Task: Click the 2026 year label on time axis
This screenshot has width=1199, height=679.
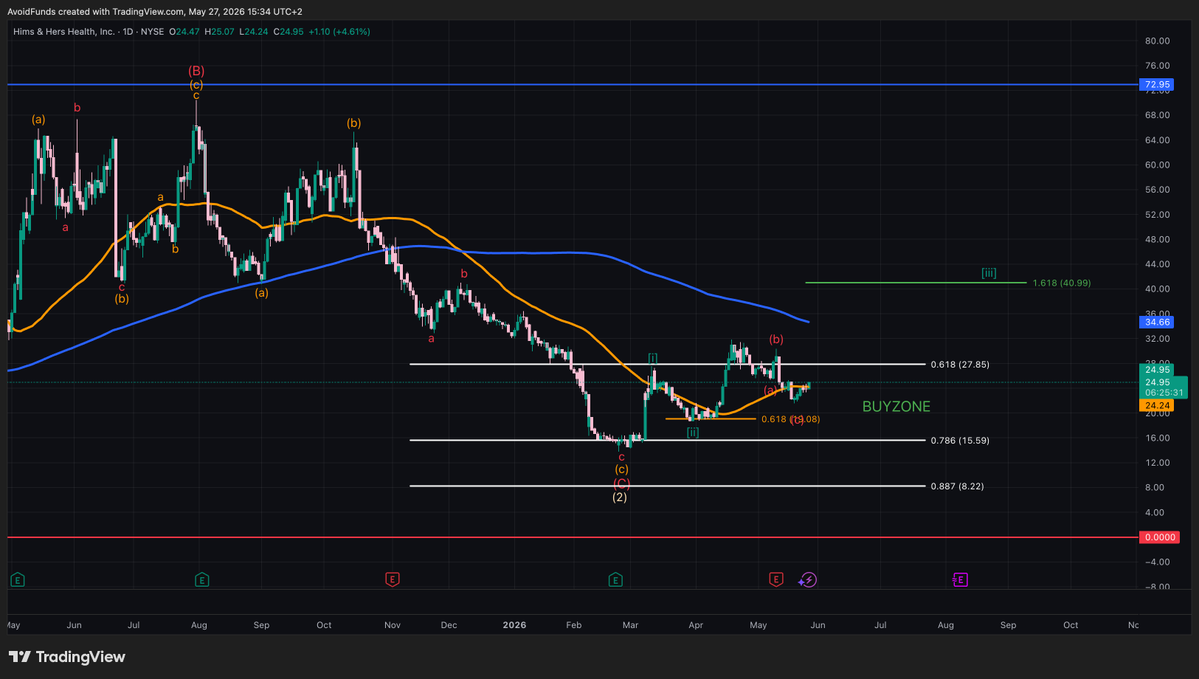Action: pyautogui.click(x=515, y=625)
